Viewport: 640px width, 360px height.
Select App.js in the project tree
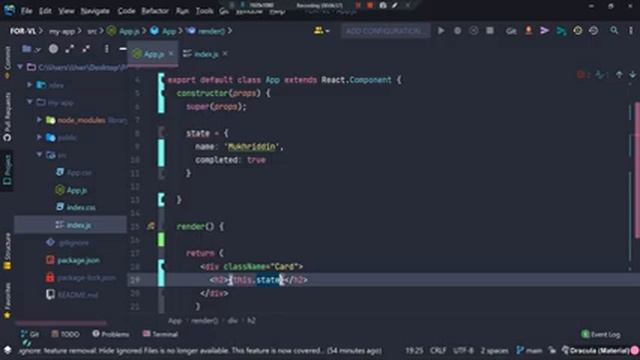71,190
